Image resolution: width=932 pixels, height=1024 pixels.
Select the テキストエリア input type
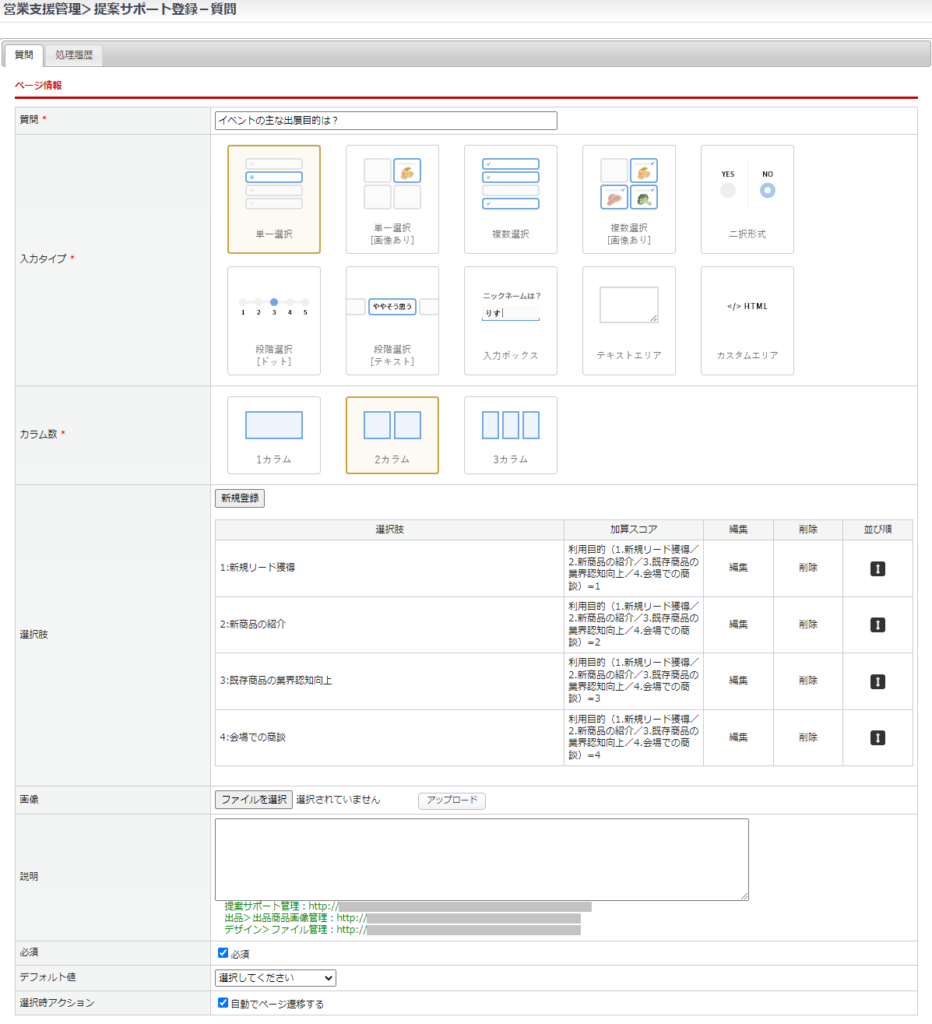pos(628,320)
